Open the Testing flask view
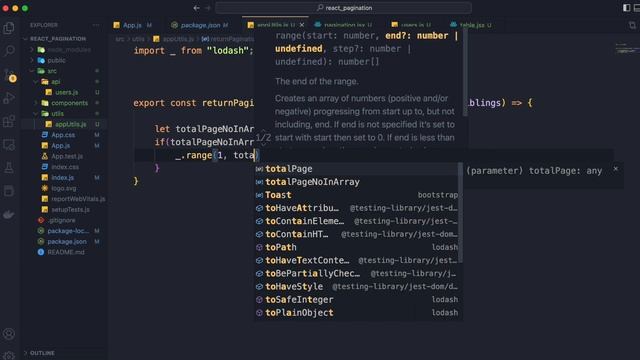 pyautogui.click(x=9, y=167)
